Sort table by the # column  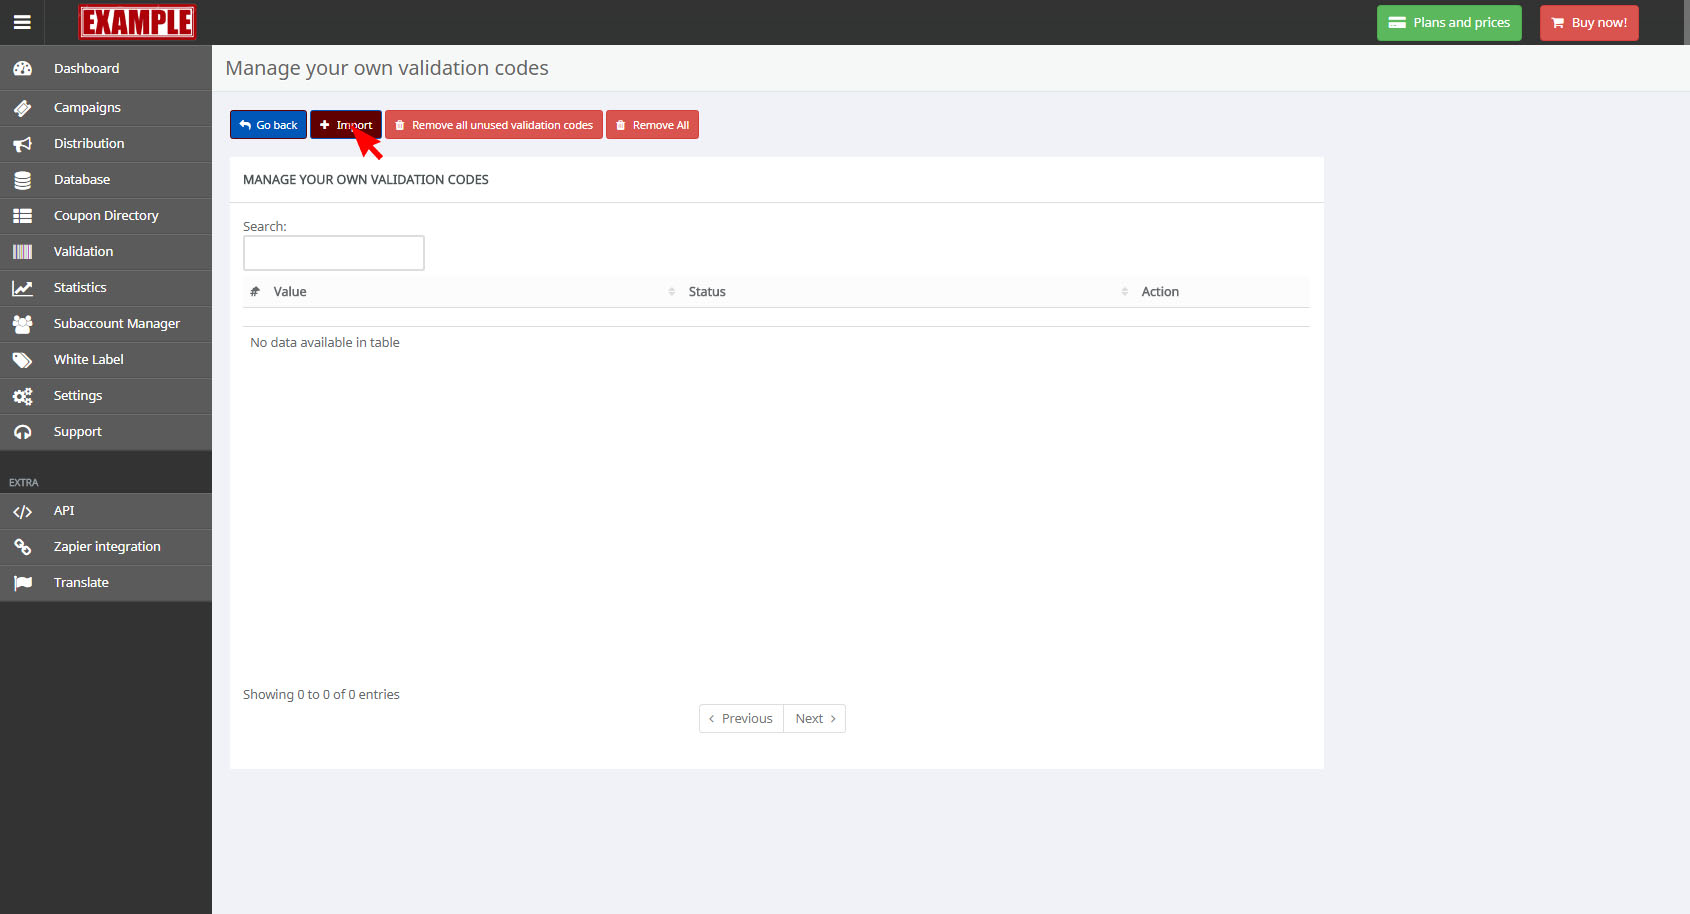[x=255, y=292]
